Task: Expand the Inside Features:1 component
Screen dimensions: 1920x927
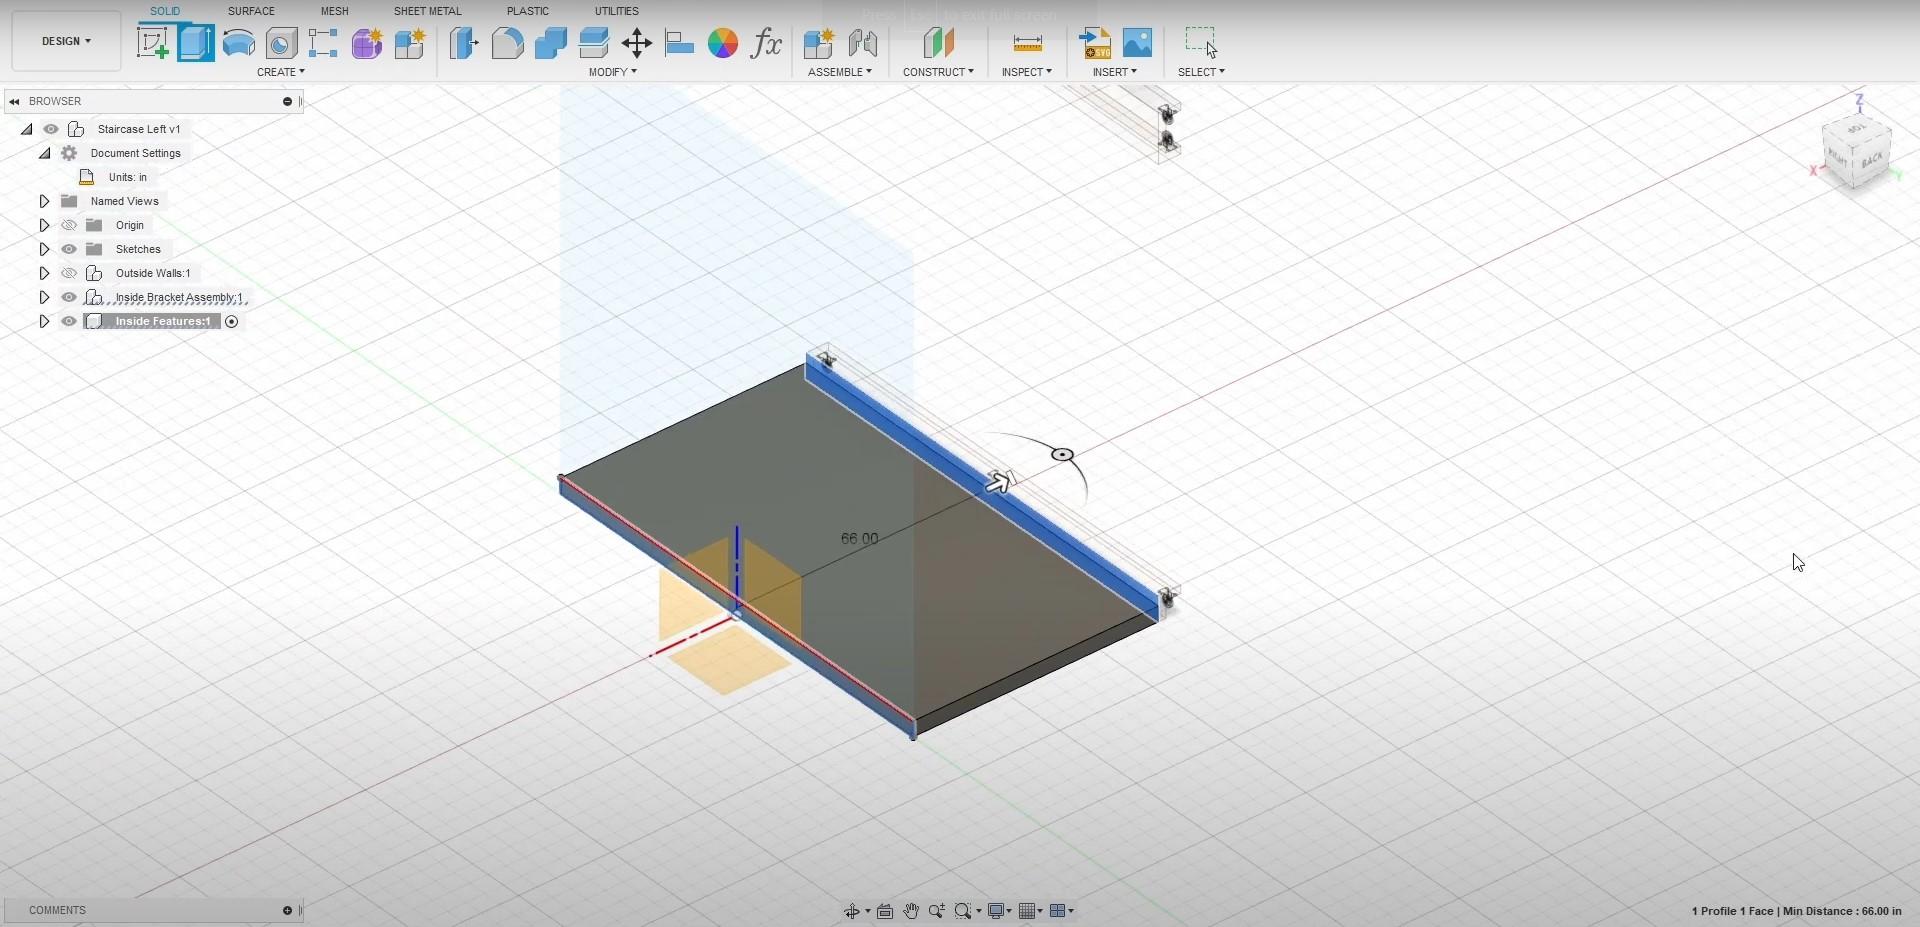Action: click(x=44, y=321)
